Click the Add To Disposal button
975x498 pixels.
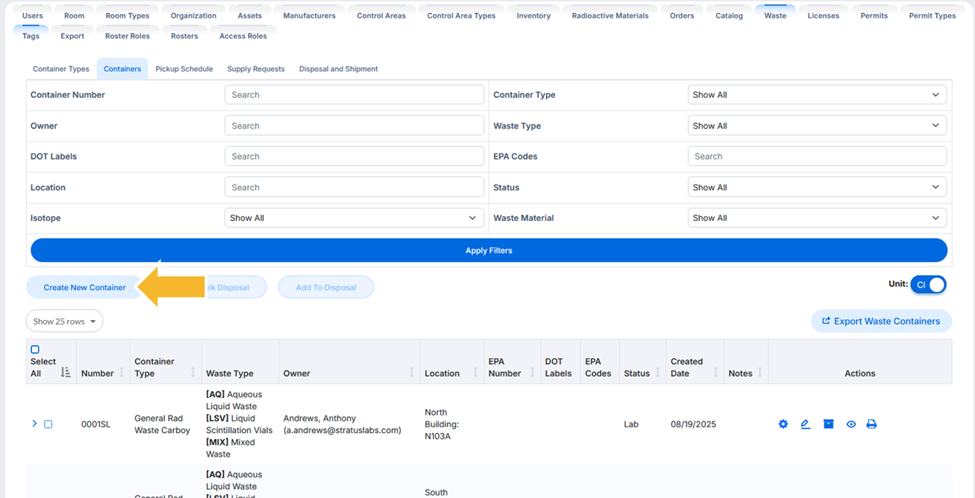point(326,287)
